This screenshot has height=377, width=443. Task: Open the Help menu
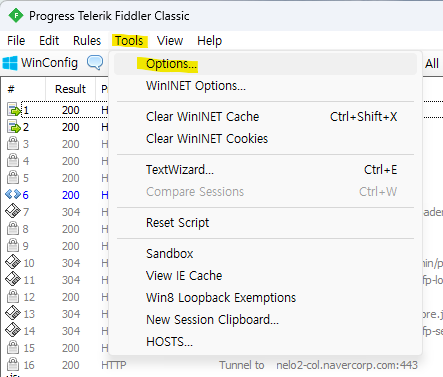click(209, 41)
